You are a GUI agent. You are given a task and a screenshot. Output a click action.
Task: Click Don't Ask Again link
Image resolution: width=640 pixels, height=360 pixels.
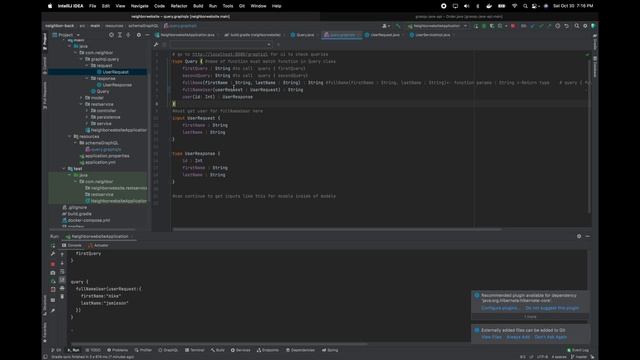(551, 337)
